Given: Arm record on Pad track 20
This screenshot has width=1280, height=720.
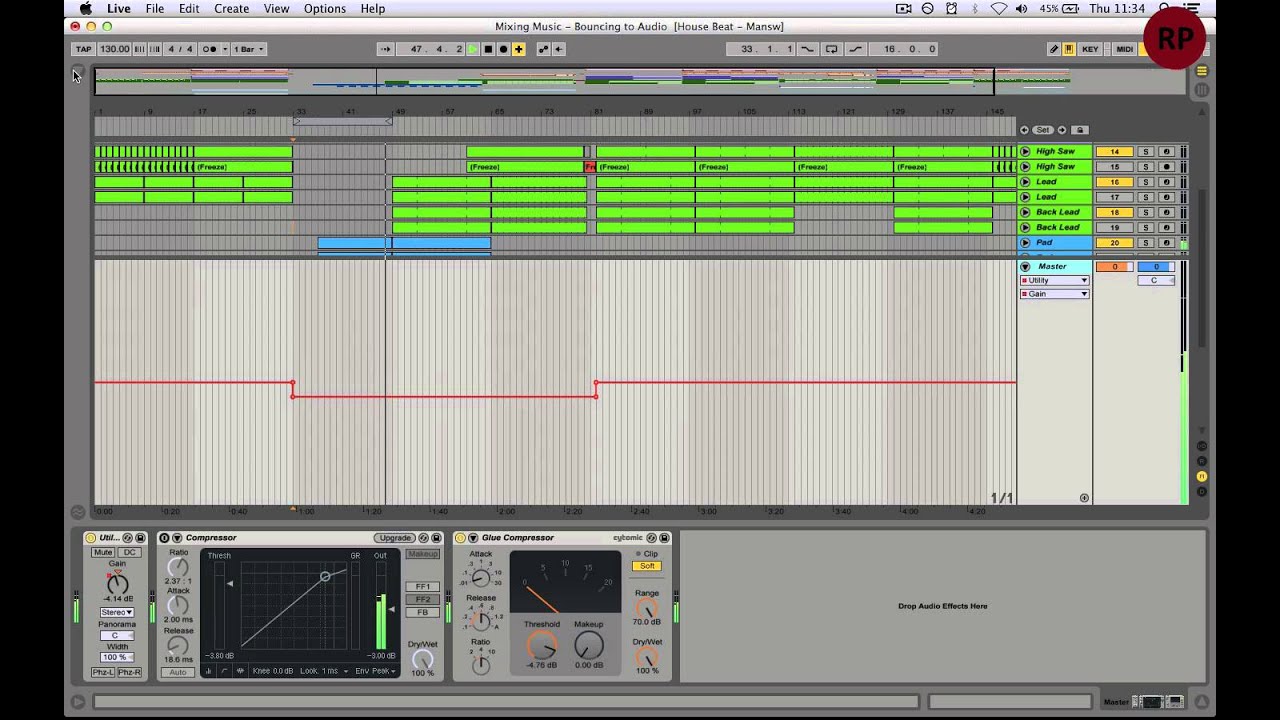Looking at the screenshot, I should [1166, 242].
